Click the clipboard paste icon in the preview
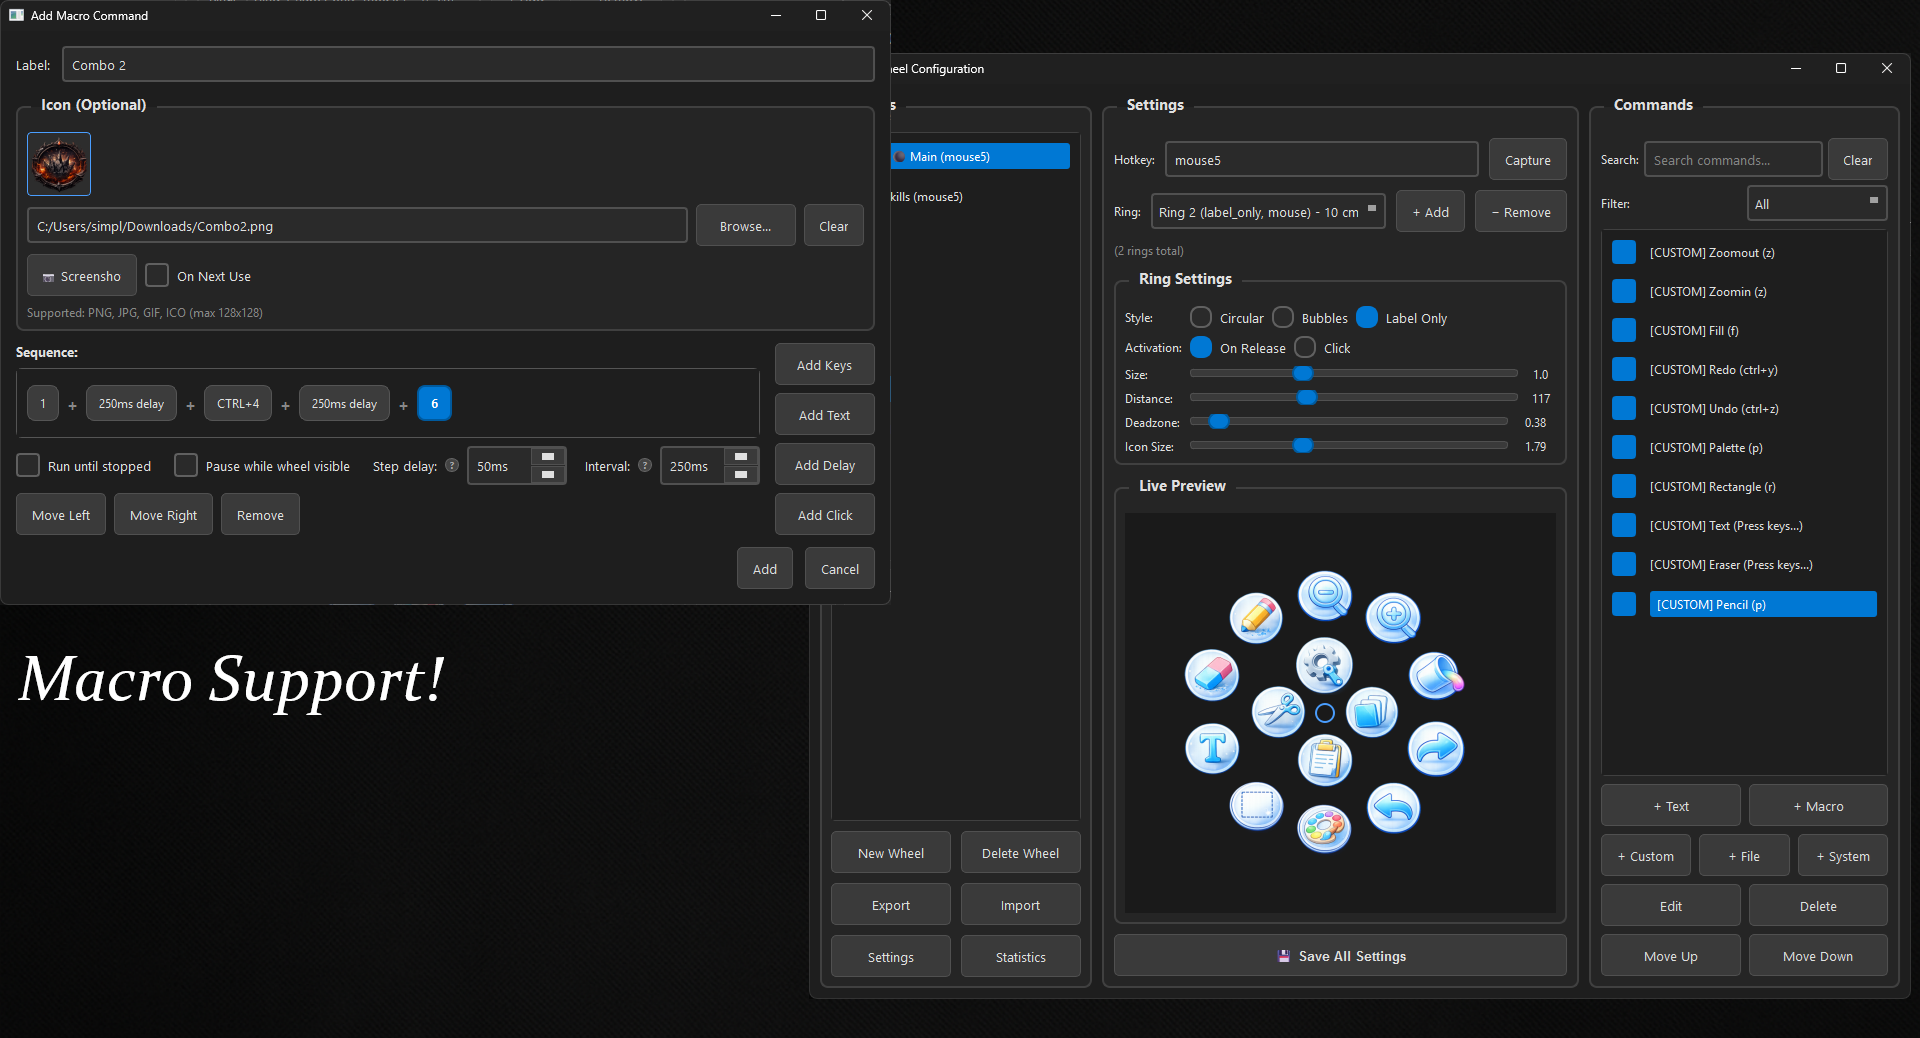Viewport: 1920px width, 1038px height. pyautogui.click(x=1324, y=760)
